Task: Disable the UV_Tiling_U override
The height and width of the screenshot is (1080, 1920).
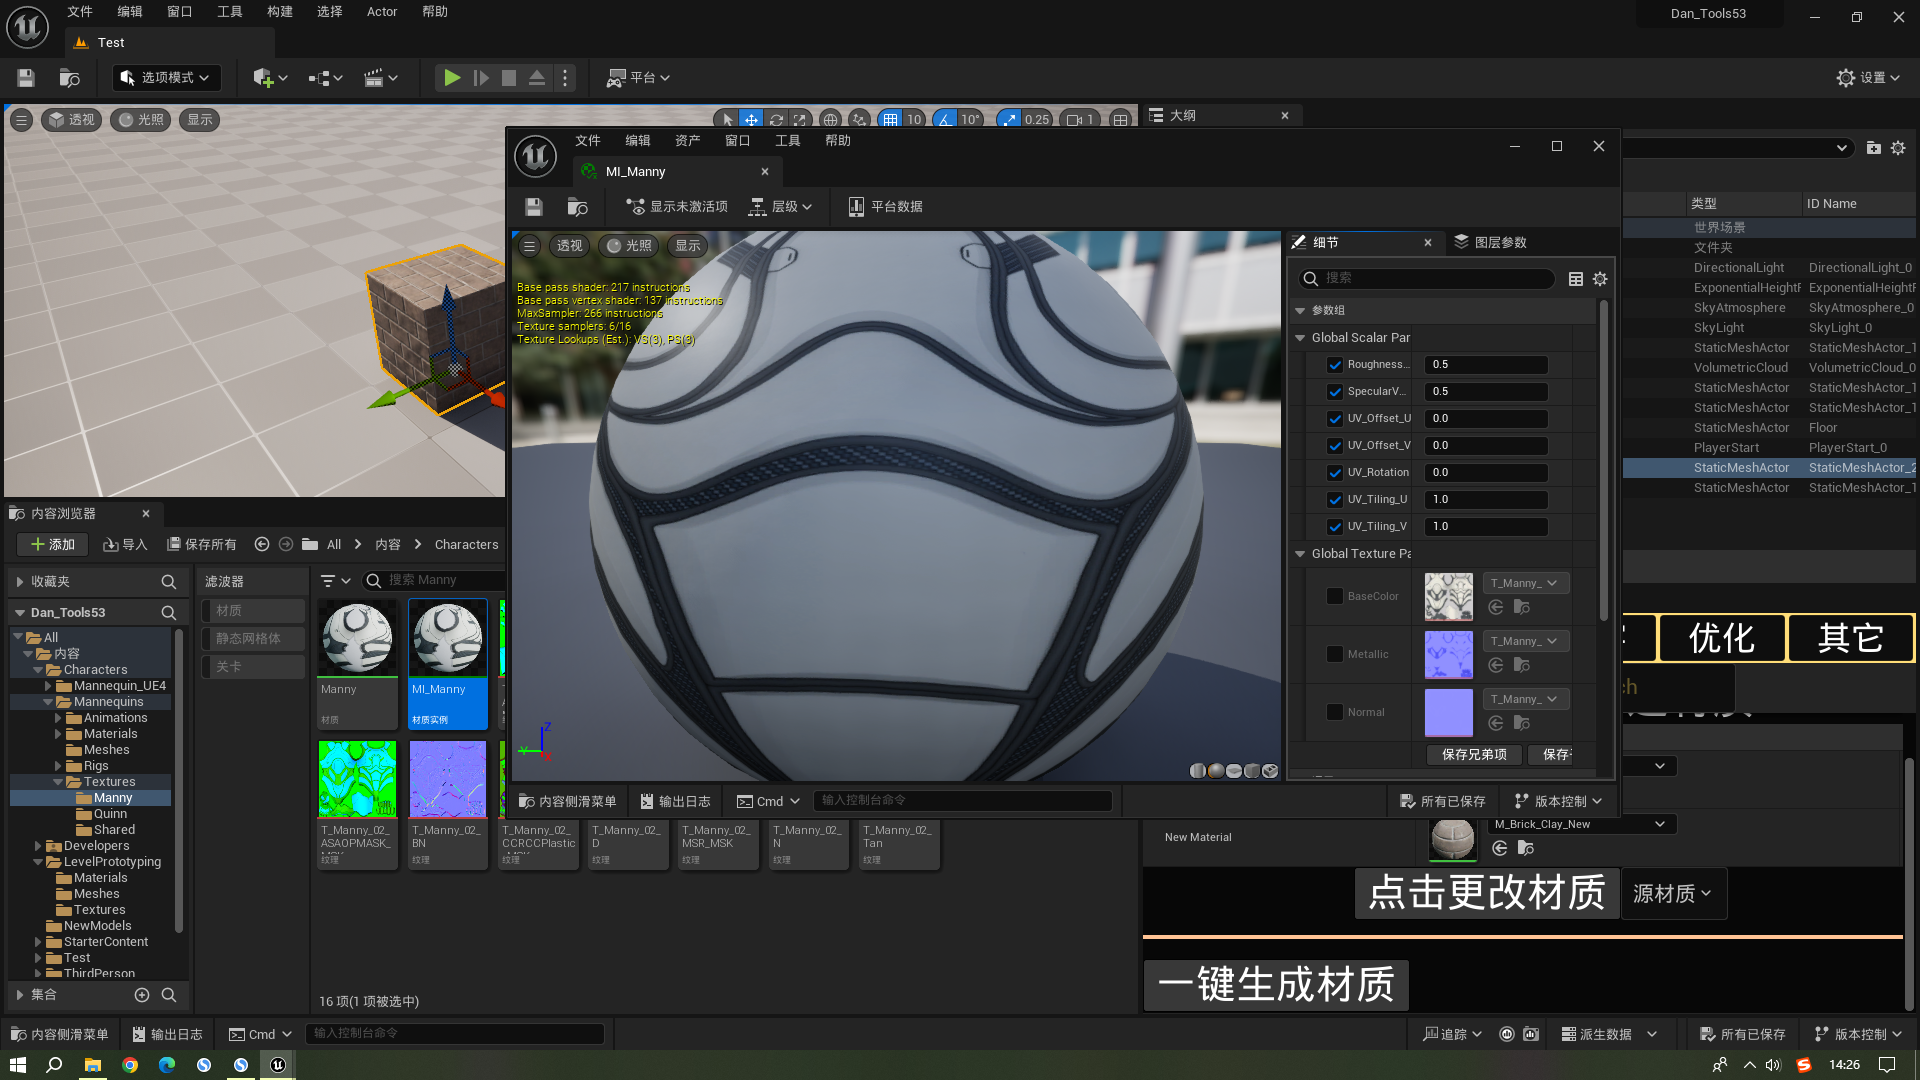Action: point(1335,500)
